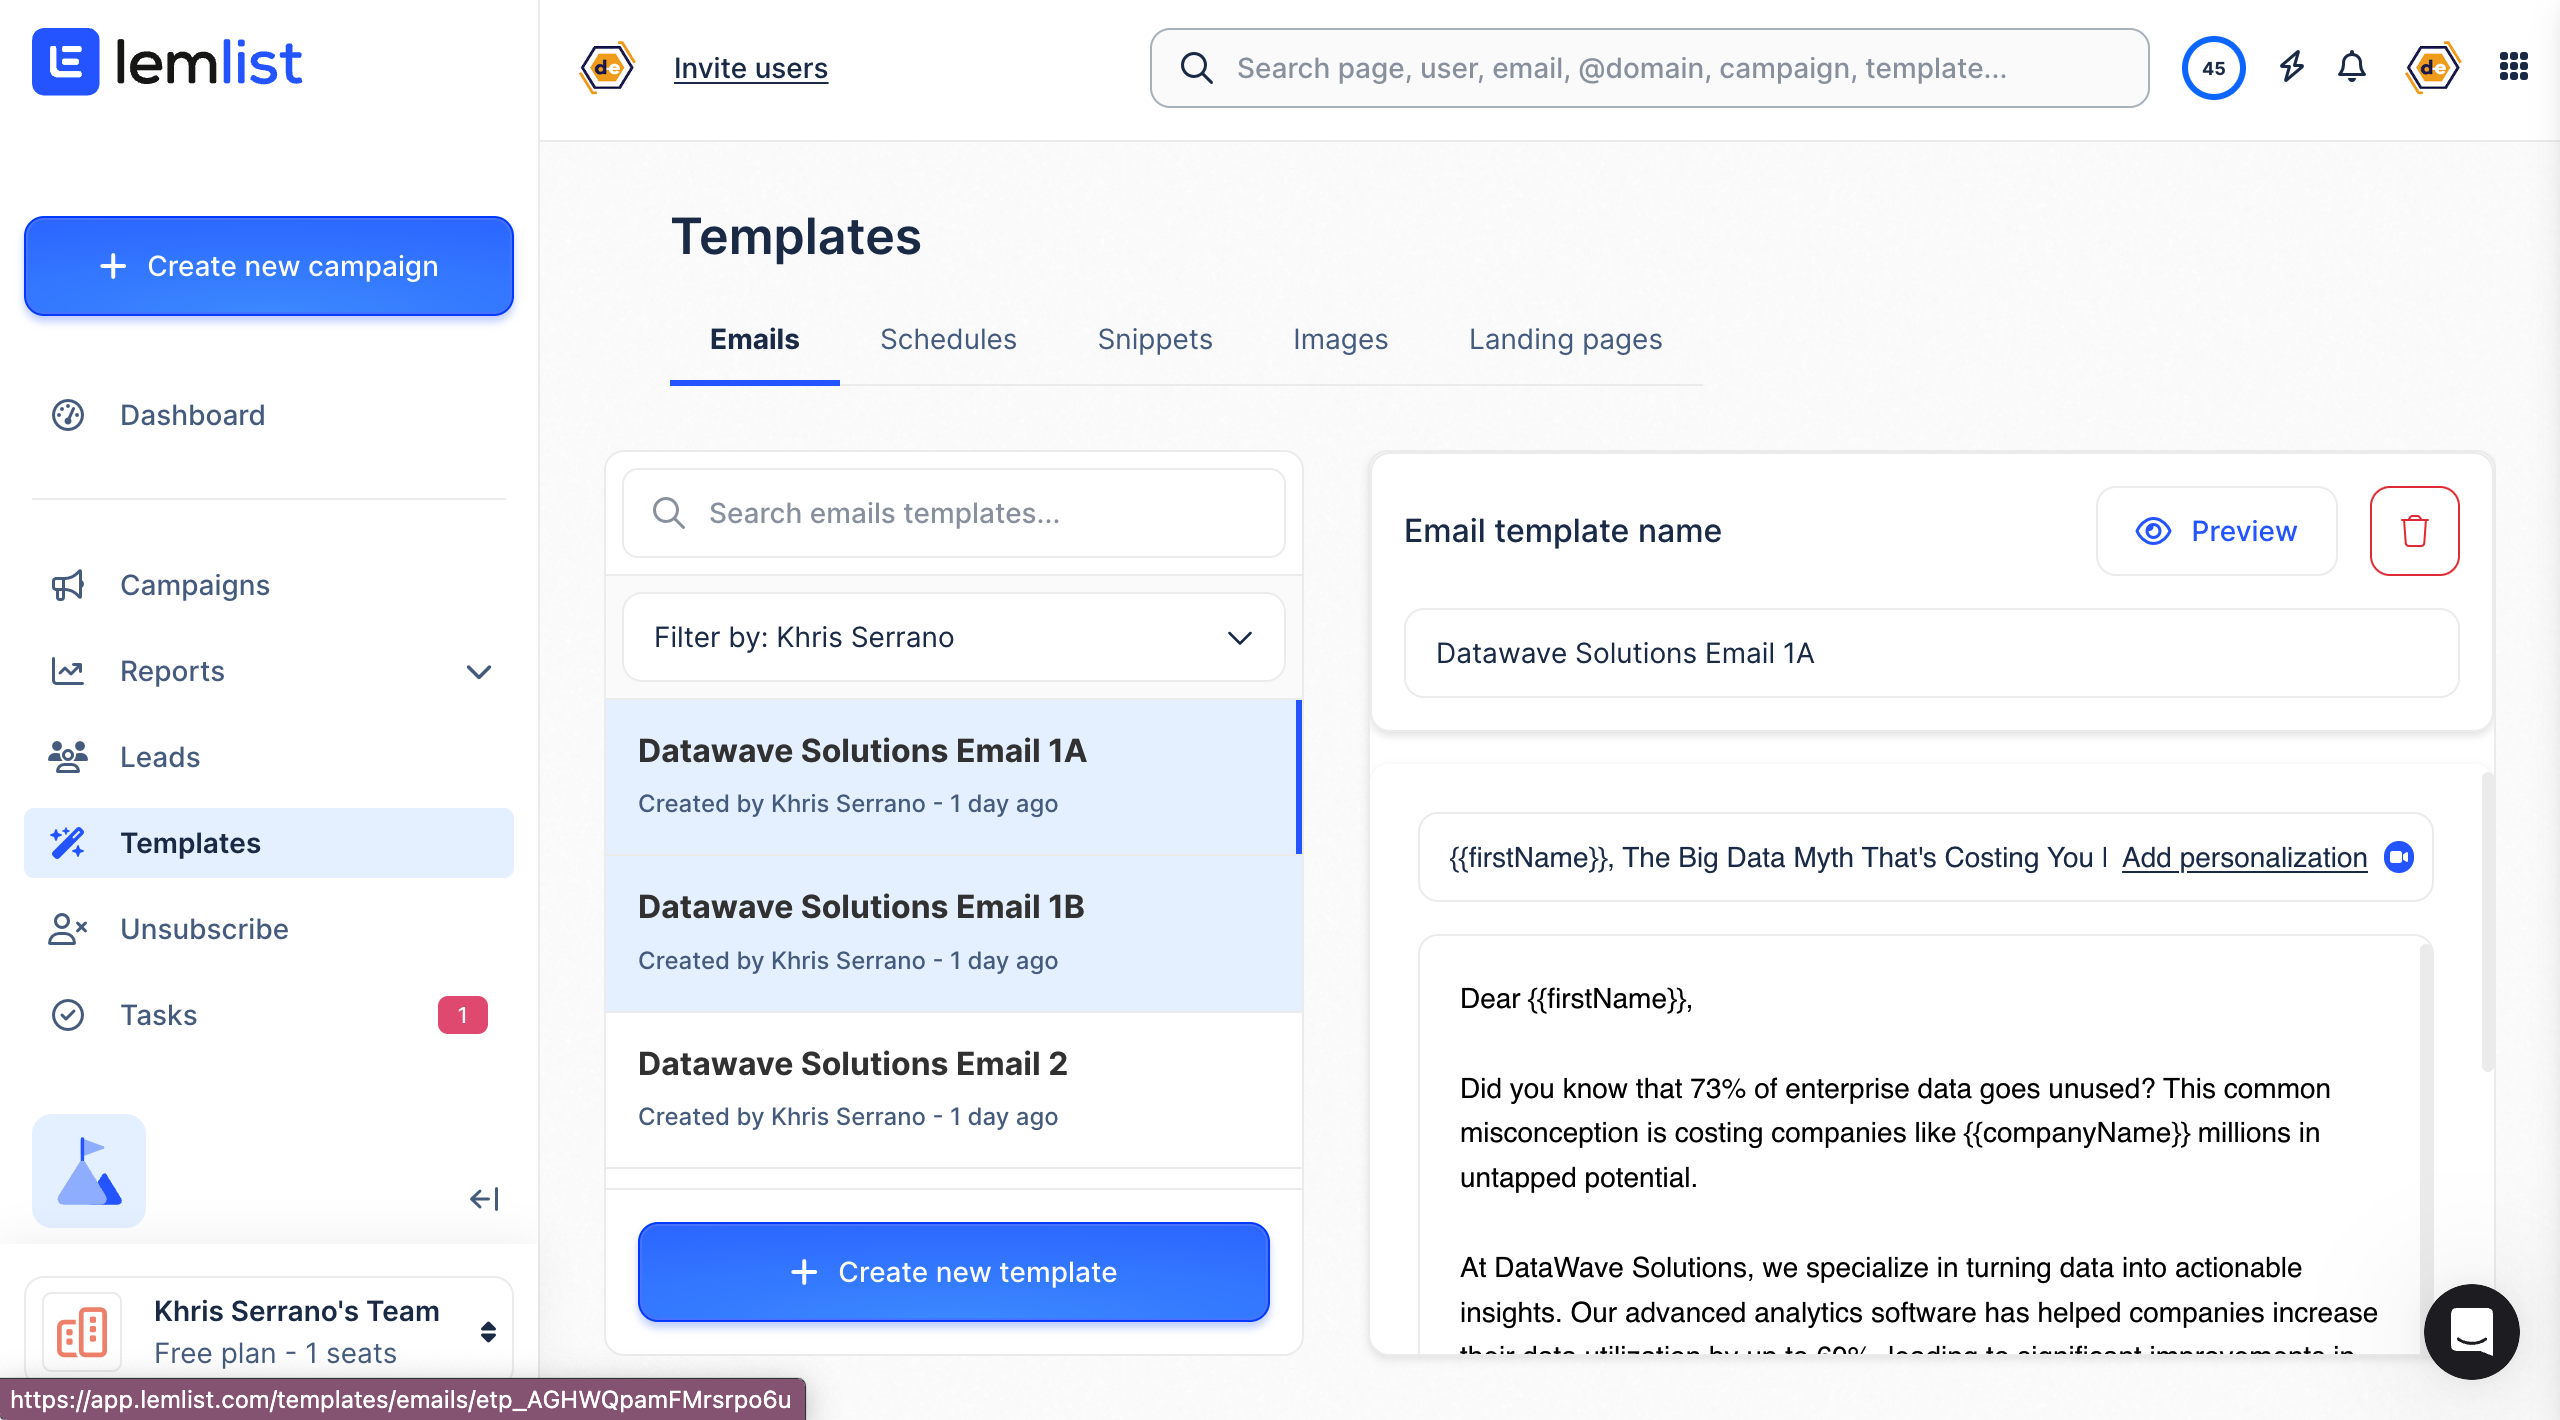Image resolution: width=2560 pixels, height=1420 pixels.
Task: Click the red trash delete template icon
Action: click(2413, 531)
